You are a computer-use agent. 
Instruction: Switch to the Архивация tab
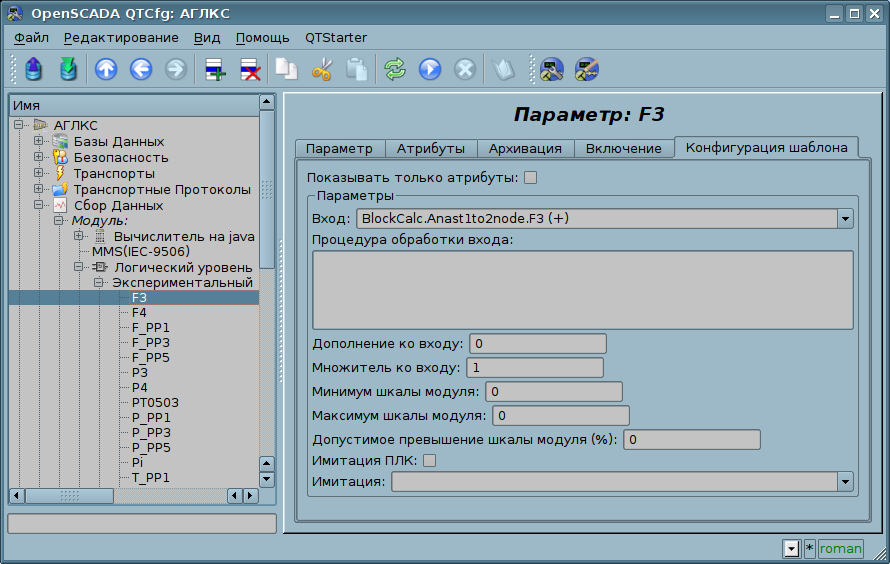[525, 149]
